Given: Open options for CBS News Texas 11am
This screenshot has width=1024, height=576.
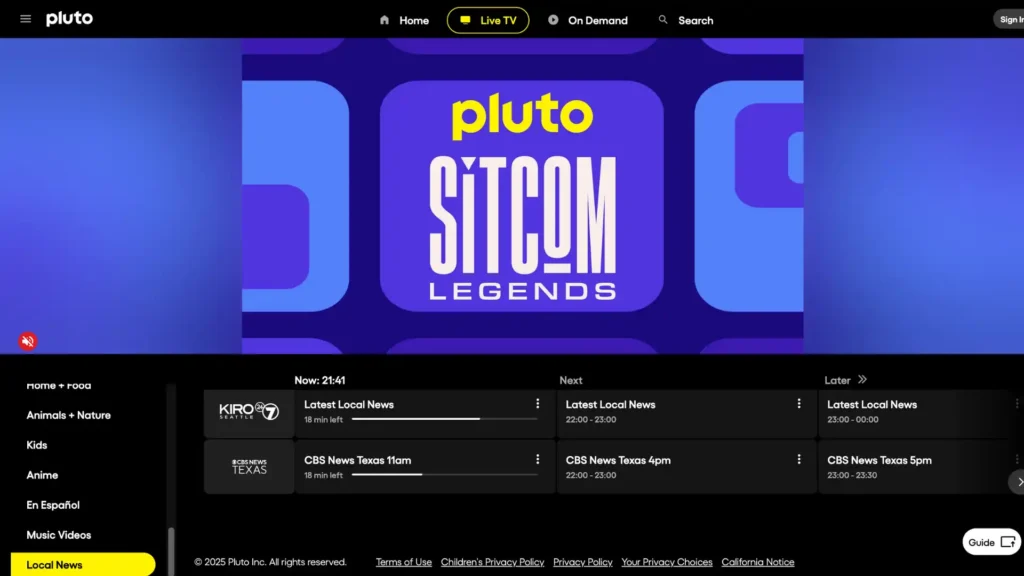Looking at the screenshot, I should [x=537, y=460].
